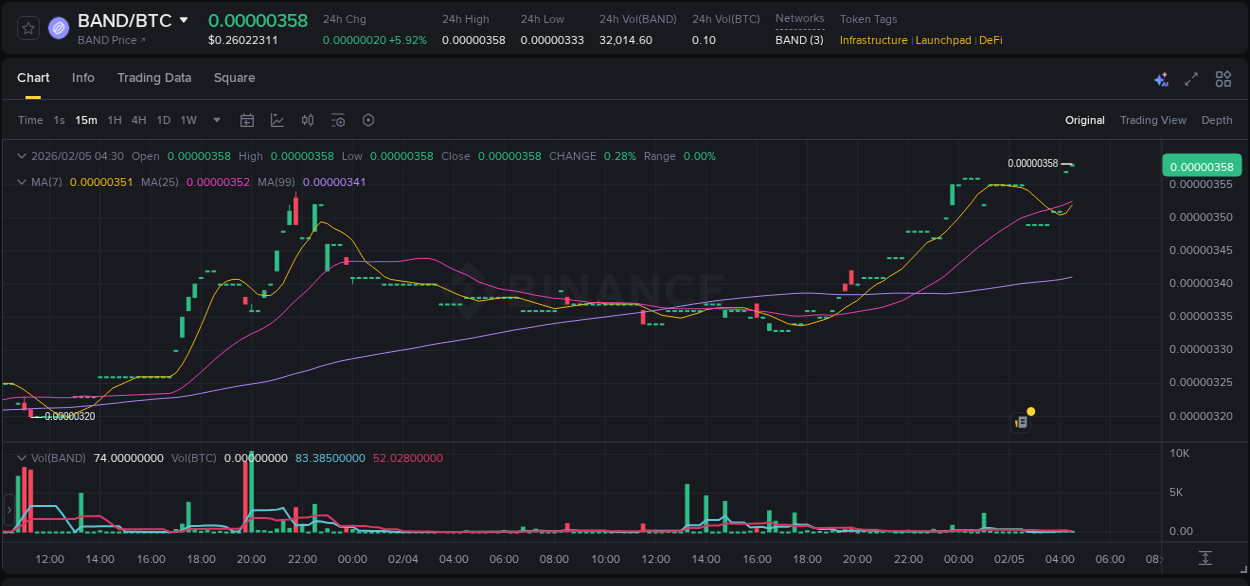The height and width of the screenshot is (586, 1250).
Task: Switch to the Trading Data tab
Action: click(154, 78)
